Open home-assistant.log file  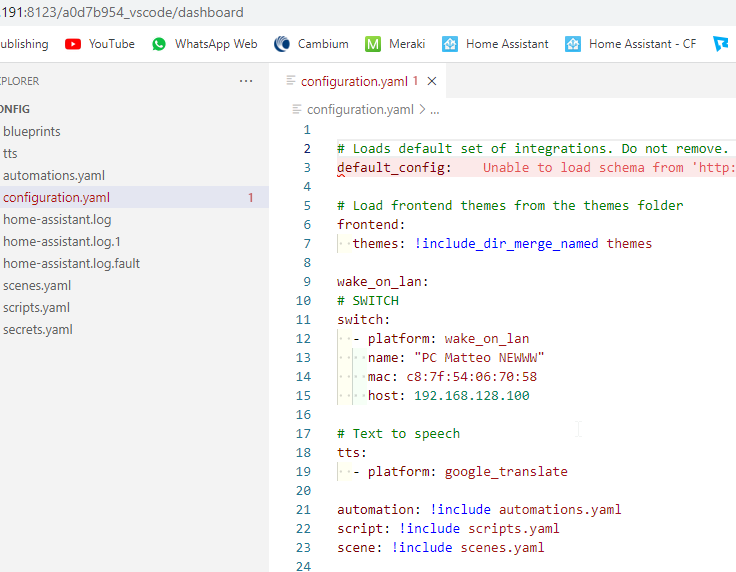(x=57, y=220)
